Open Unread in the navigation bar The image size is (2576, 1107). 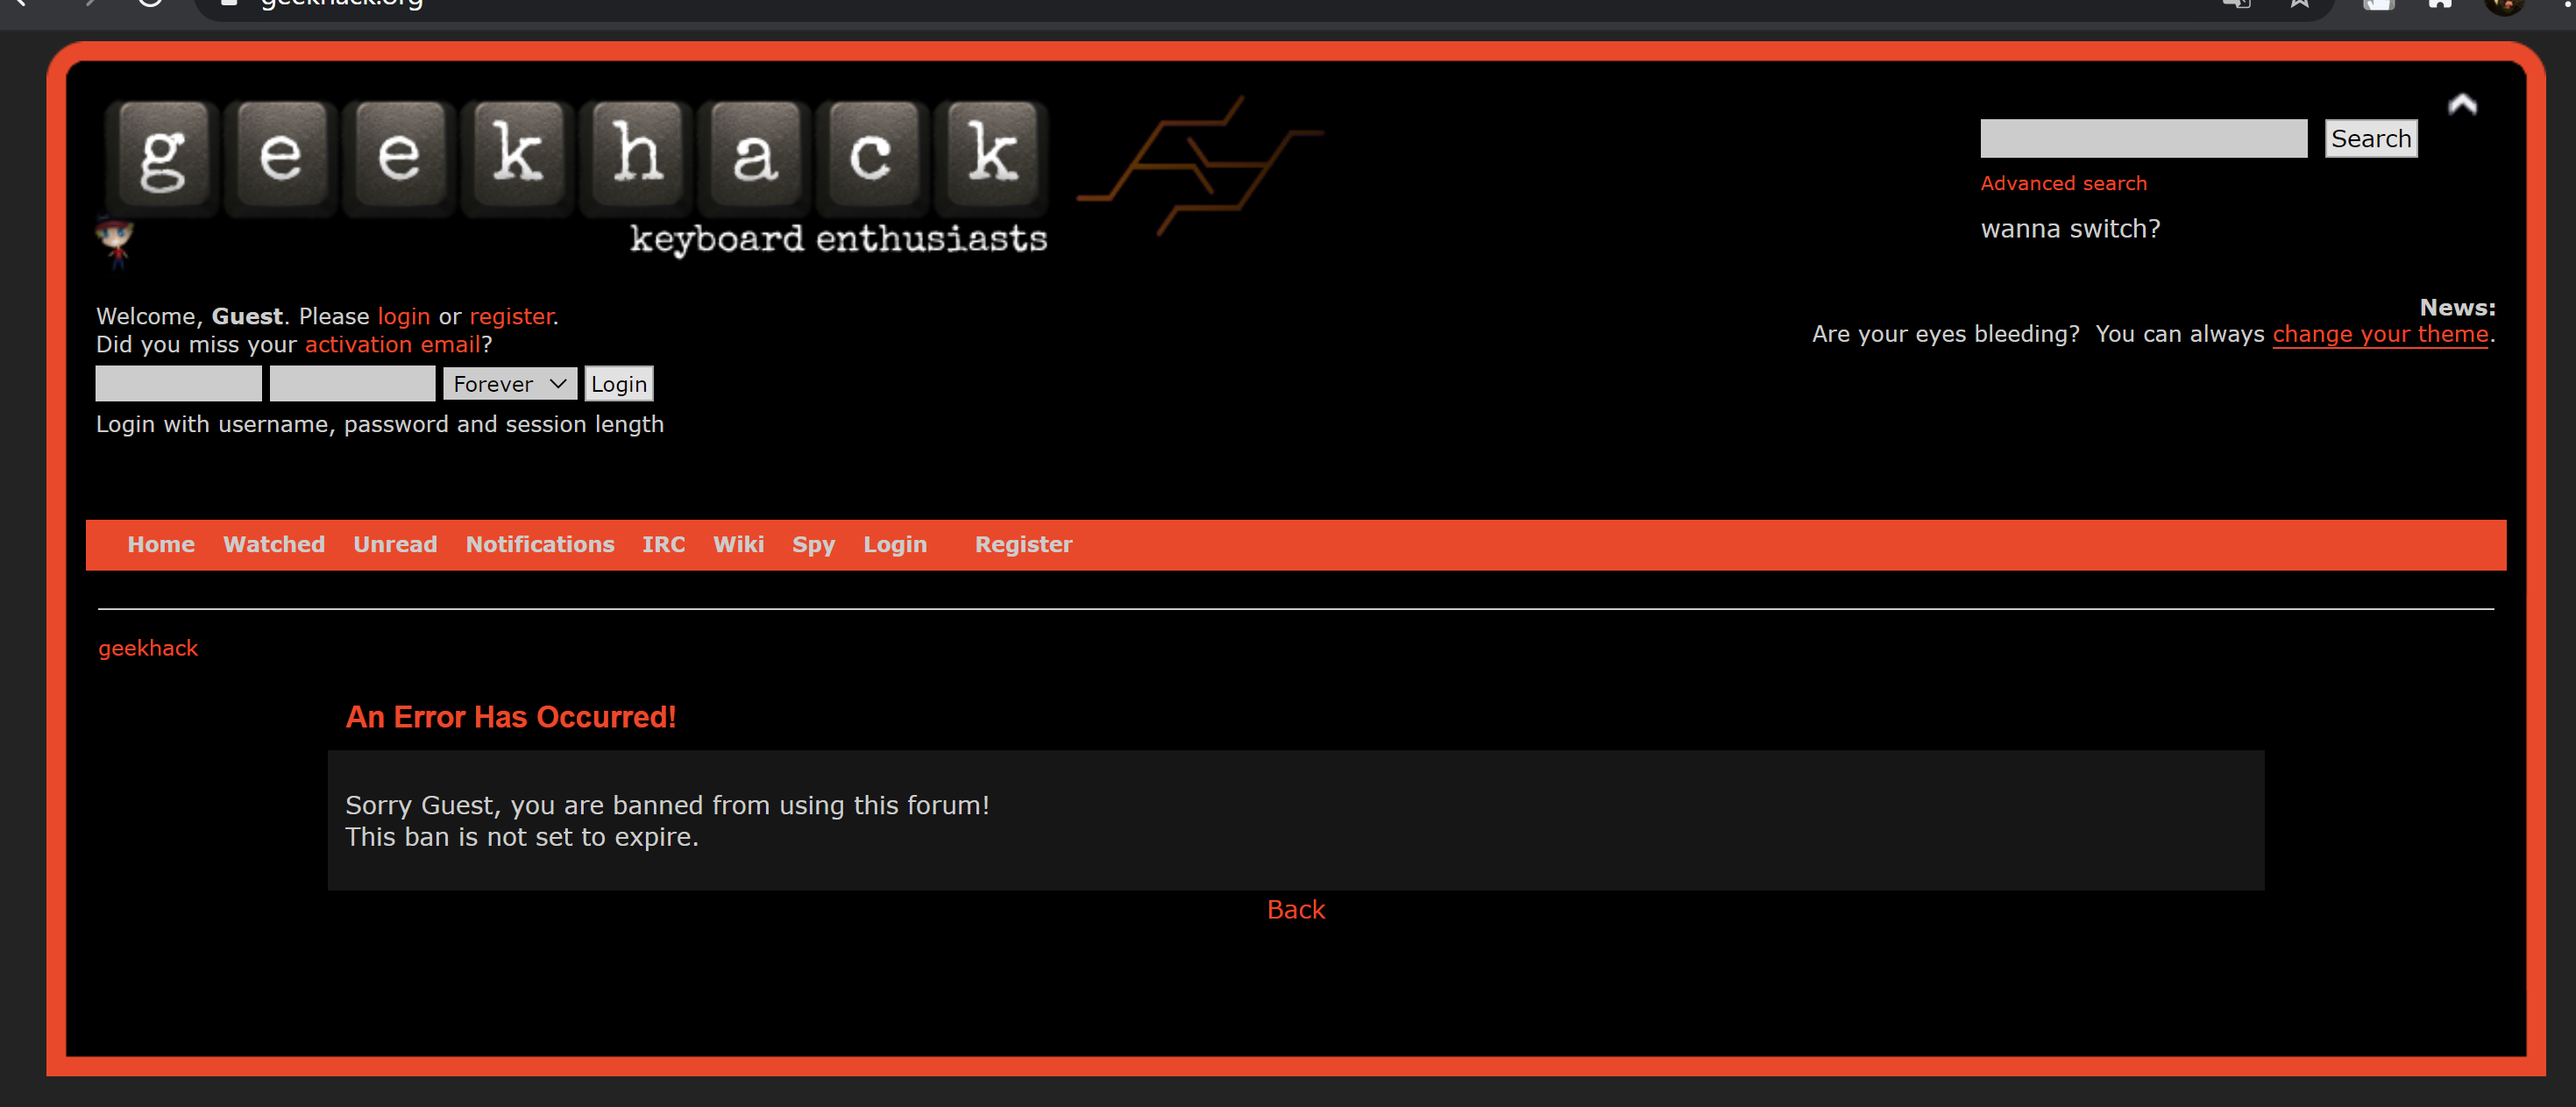[x=395, y=544]
